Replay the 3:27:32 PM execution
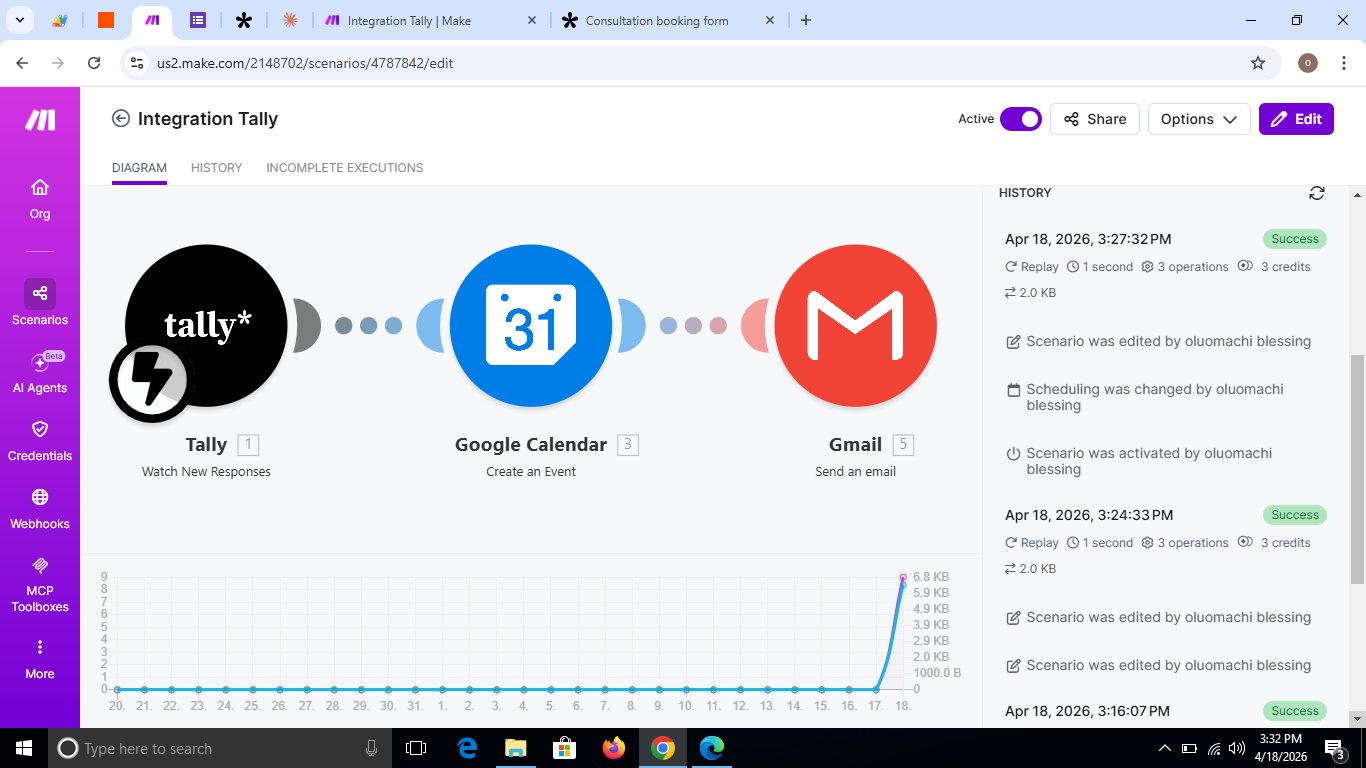This screenshot has width=1366, height=768. [x=1031, y=267]
